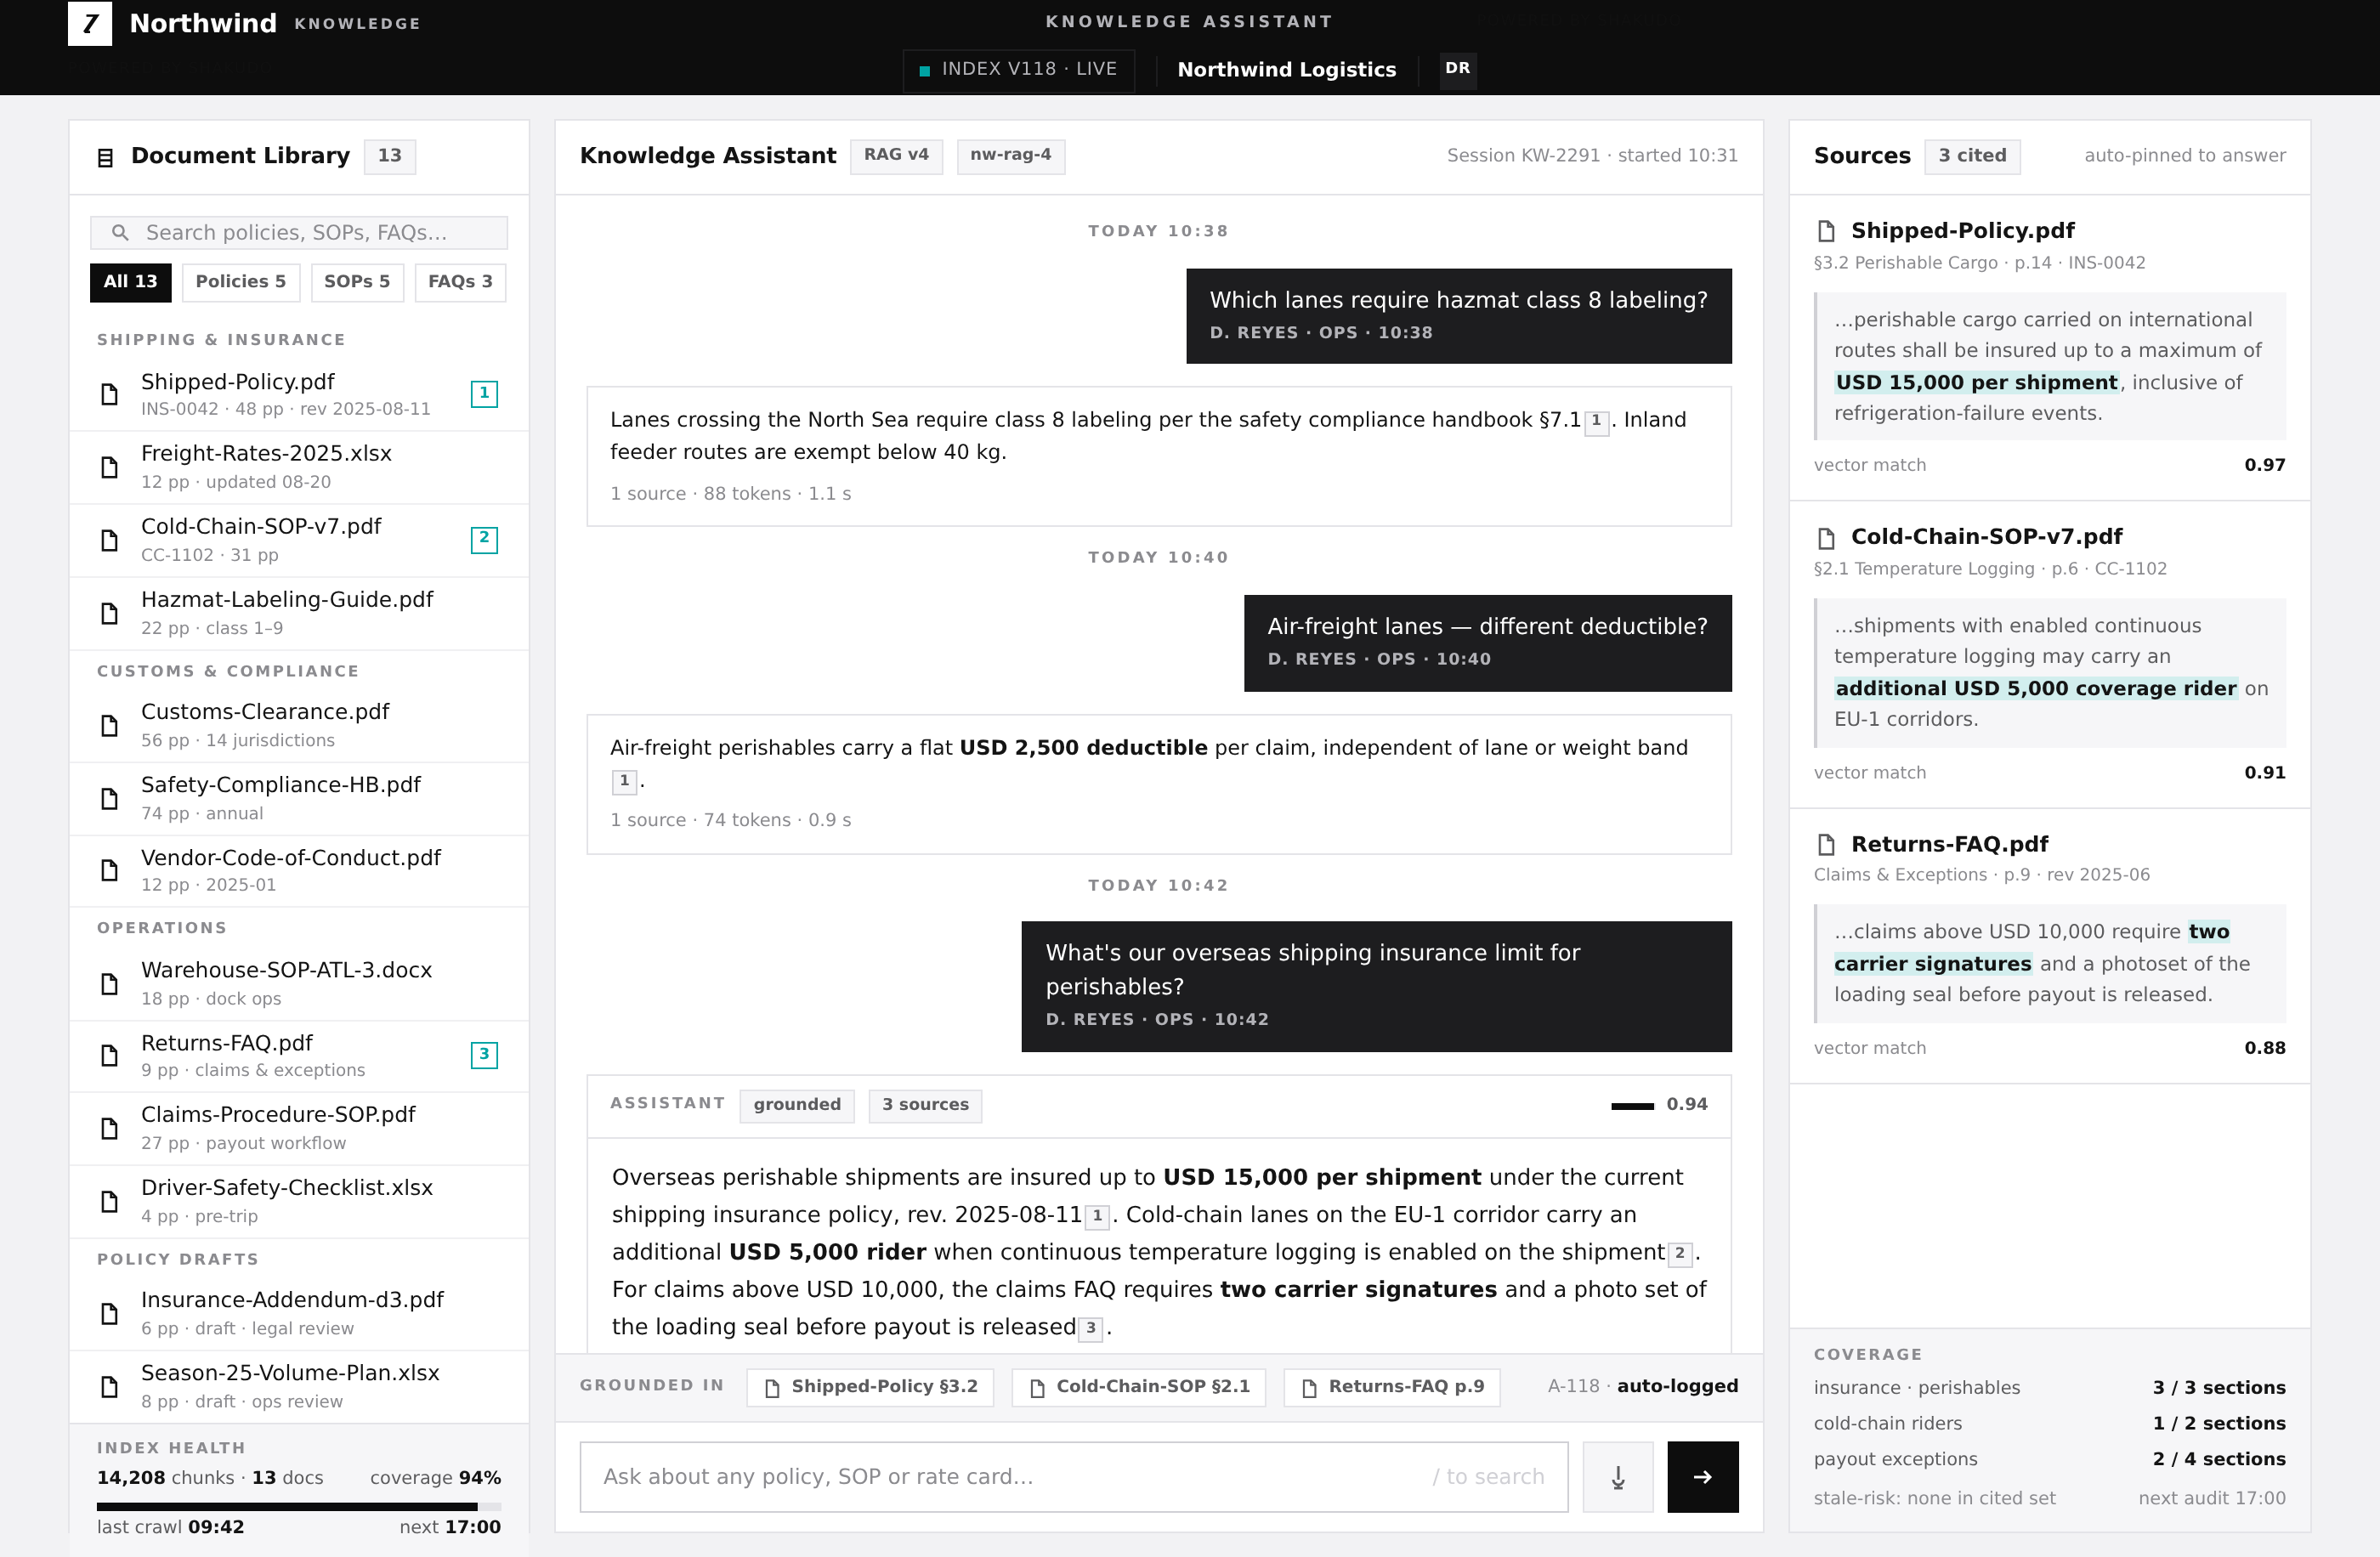Open the Cold-Chain-SOP-v7.pdf source card title
Viewport: 2380px width, 1557px height.
(1985, 537)
